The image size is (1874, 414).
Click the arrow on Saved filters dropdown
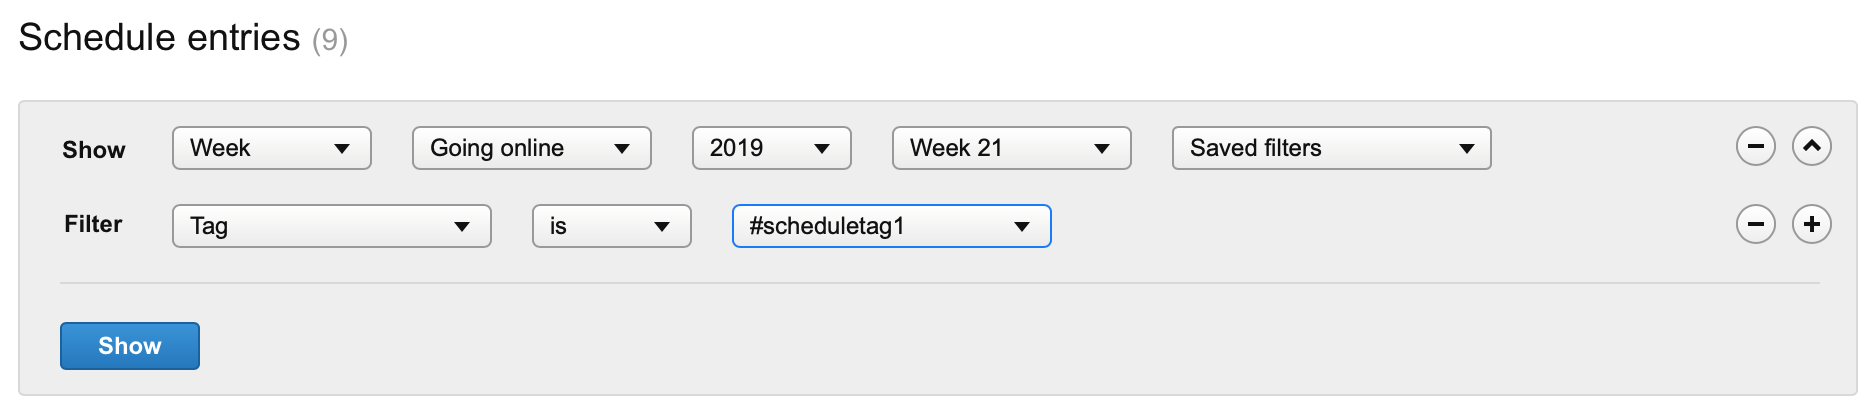(1467, 149)
